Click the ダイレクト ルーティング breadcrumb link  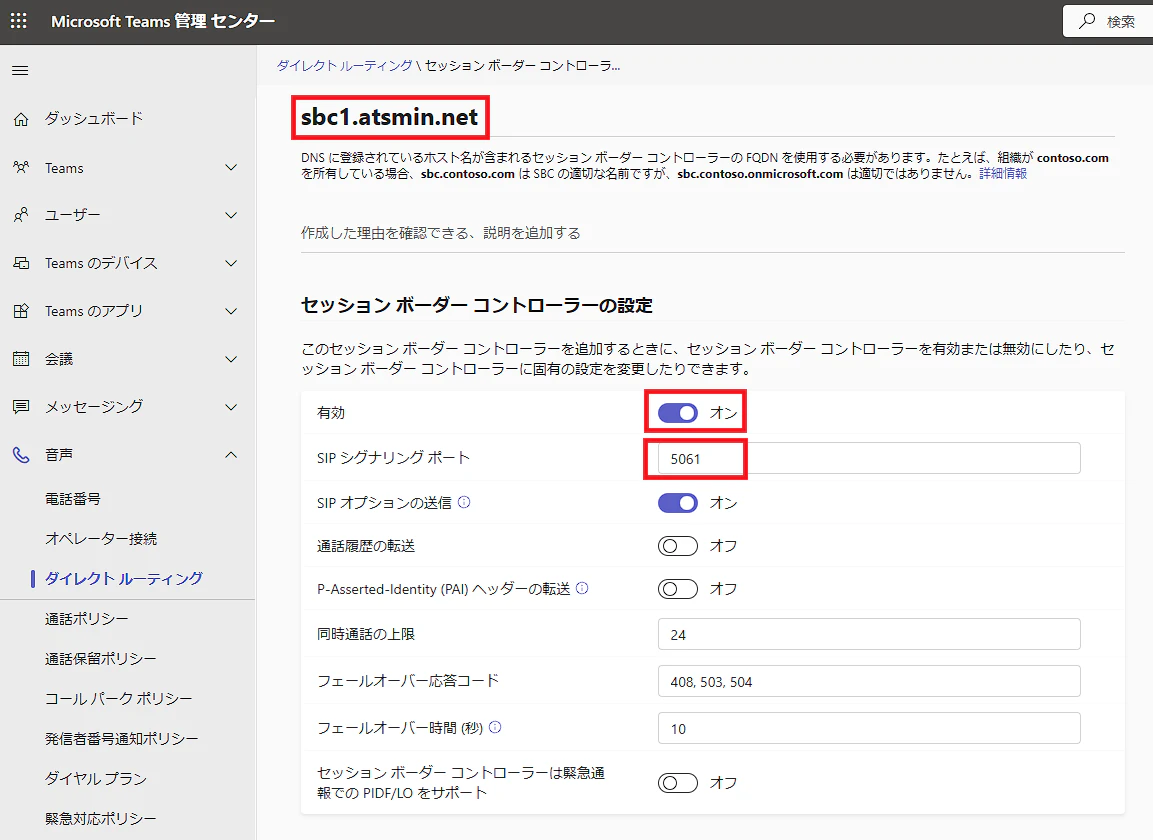[344, 65]
